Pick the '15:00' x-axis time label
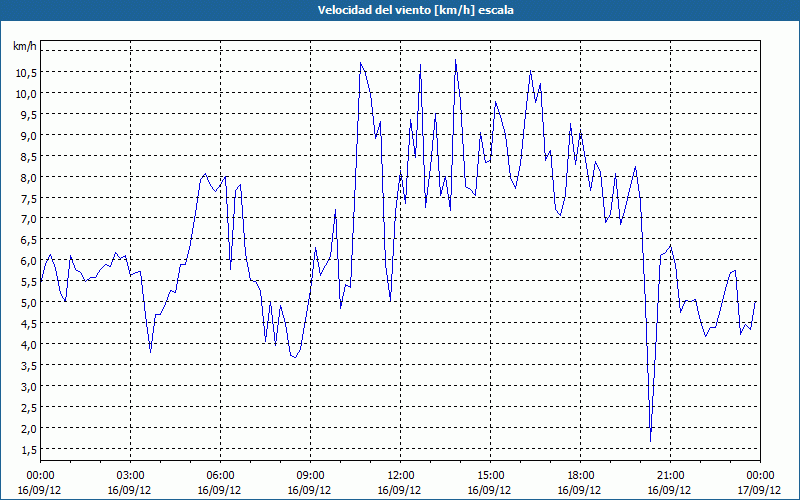Screen dimensions: 800x500 [490, 476]
